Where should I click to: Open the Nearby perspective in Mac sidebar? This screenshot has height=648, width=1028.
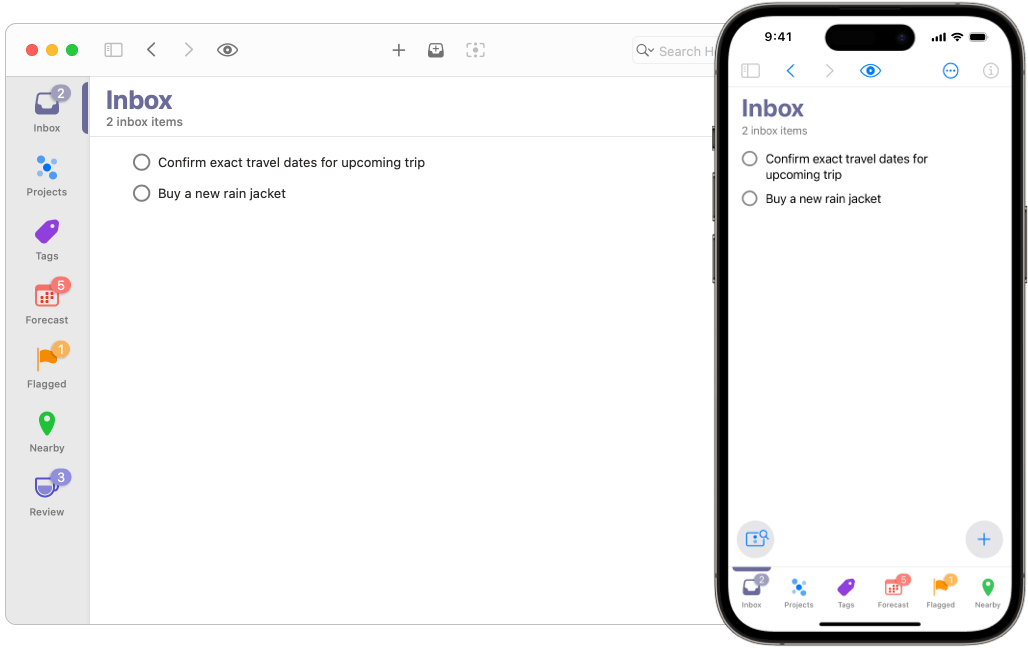[47, 432]
